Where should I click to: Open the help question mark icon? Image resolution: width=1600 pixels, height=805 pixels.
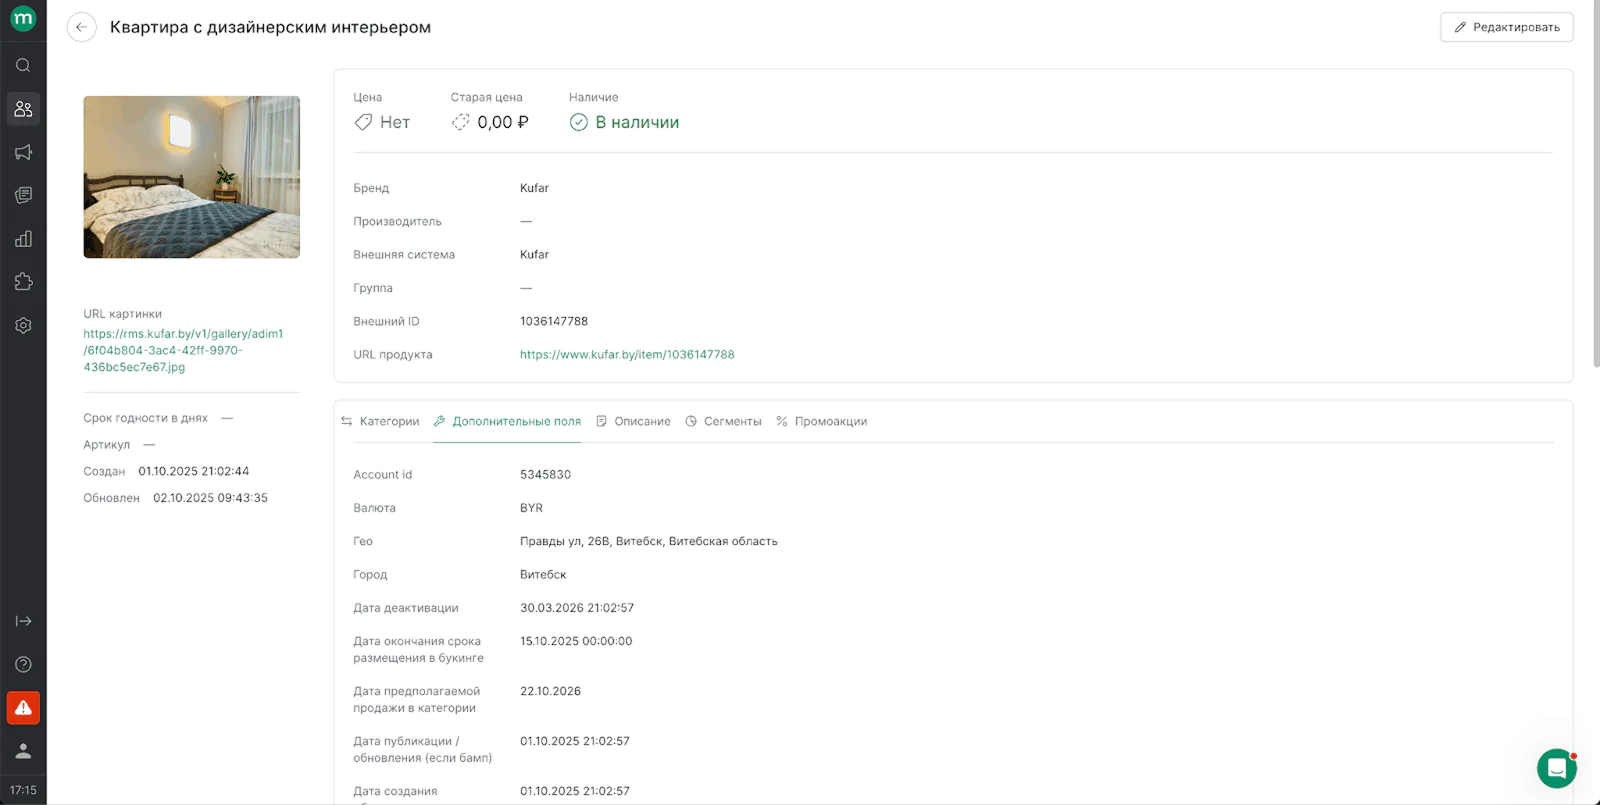point(23,664)
